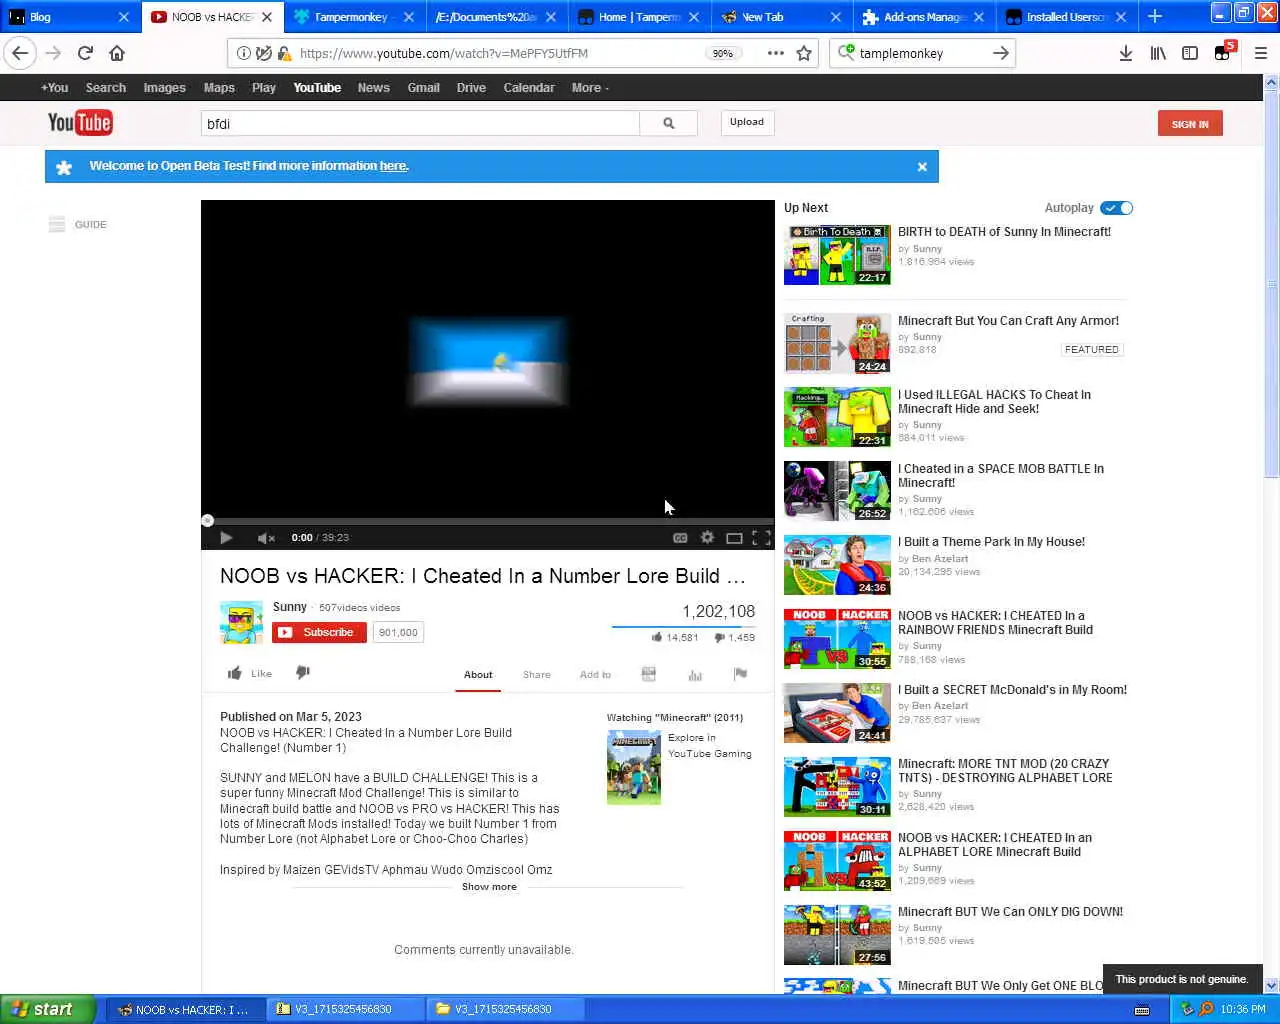
Task: Select the Share tab under the video
Action: (537, 675)
